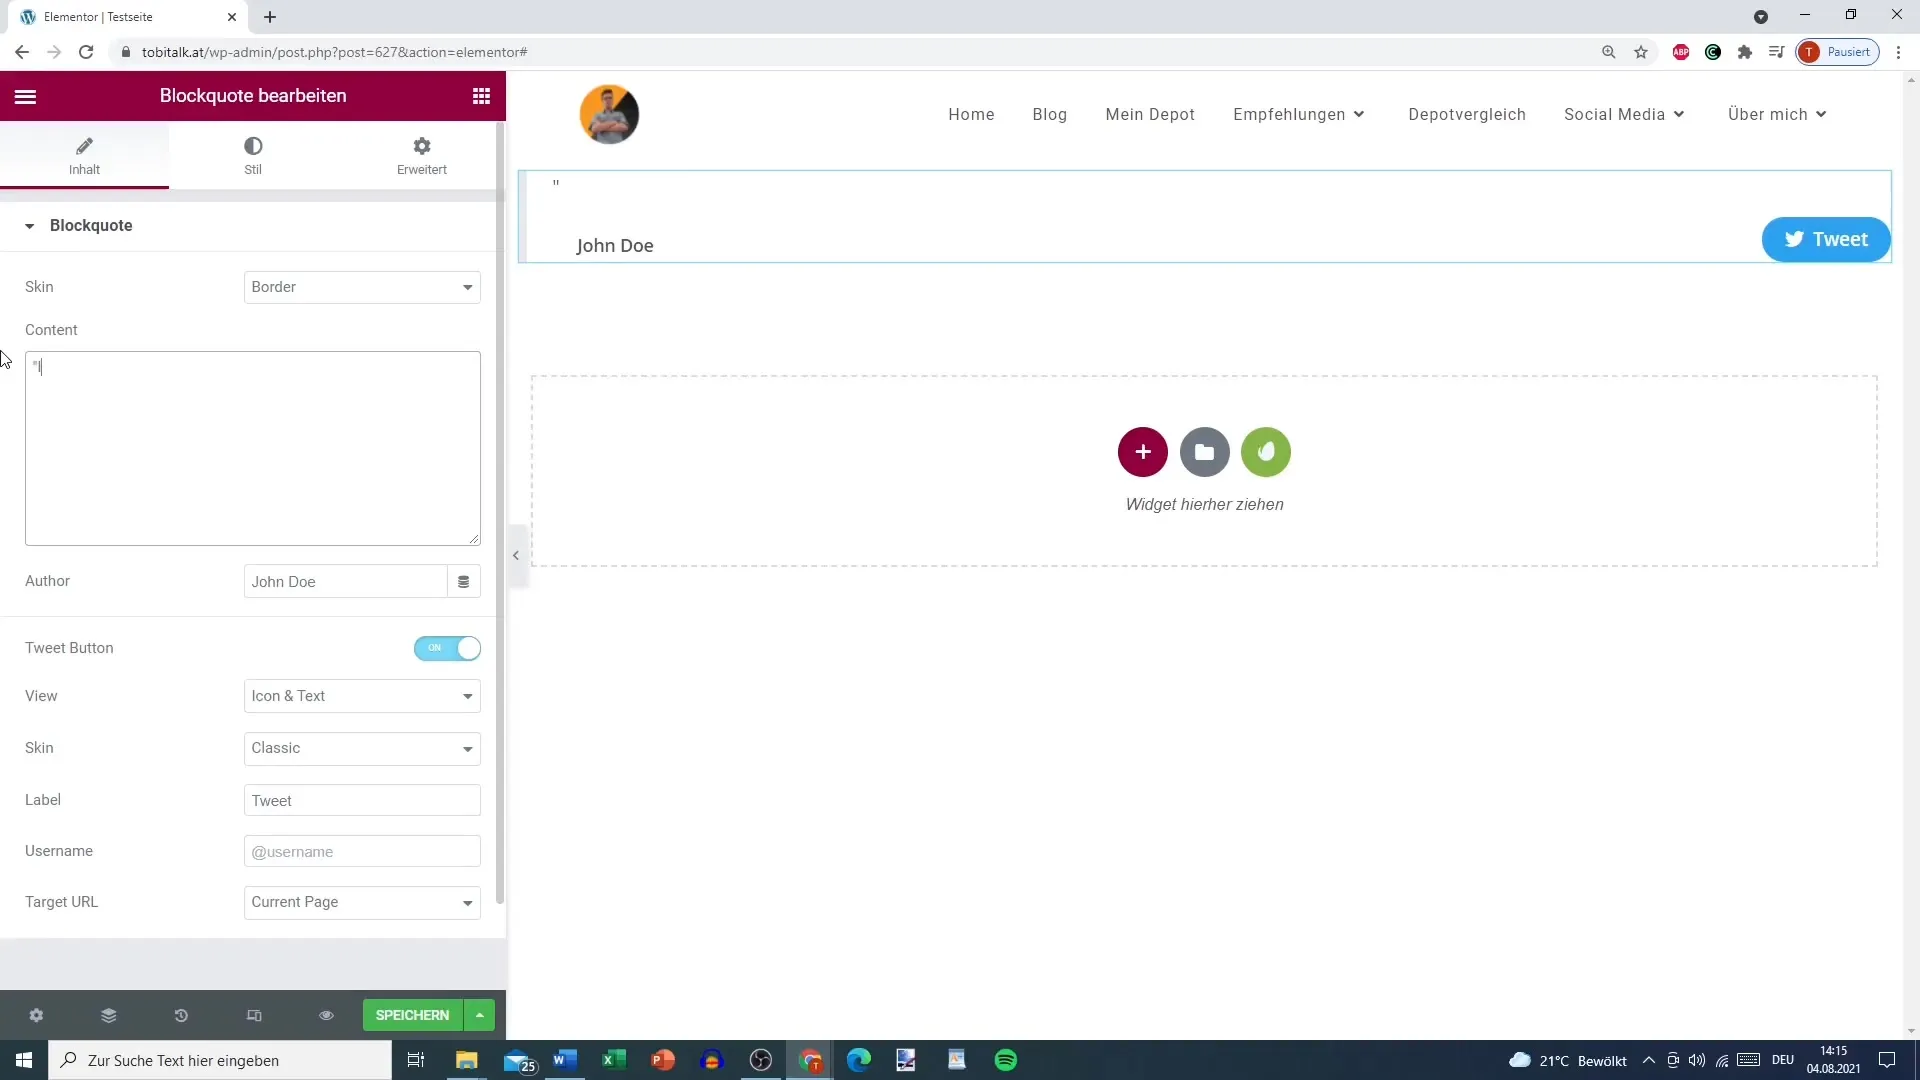Switch to the Stil tab
Screen dimensions: 1920x1080
(x=253, y=156)
